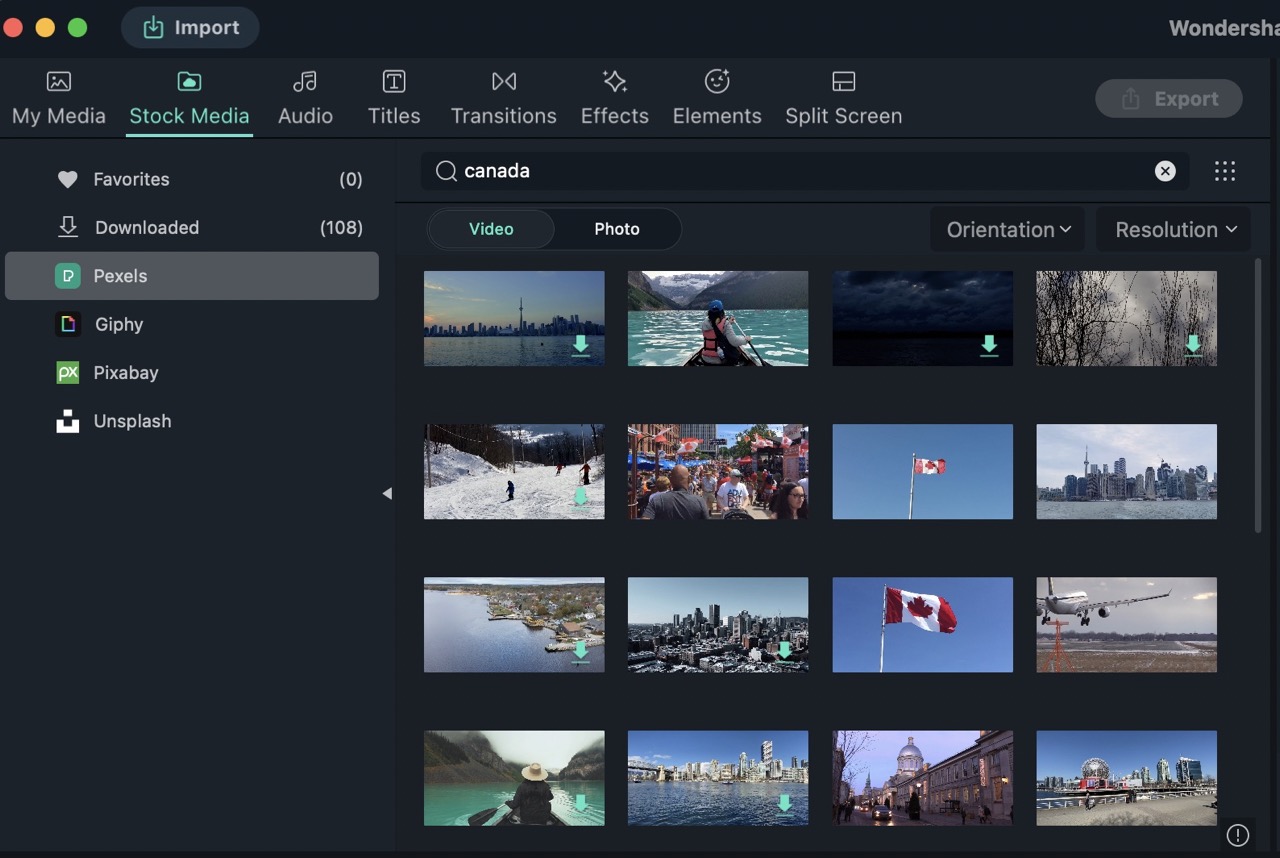Screen dimensions: 1280x858
Task: Open the Audio panel
Action: (305, 97)
